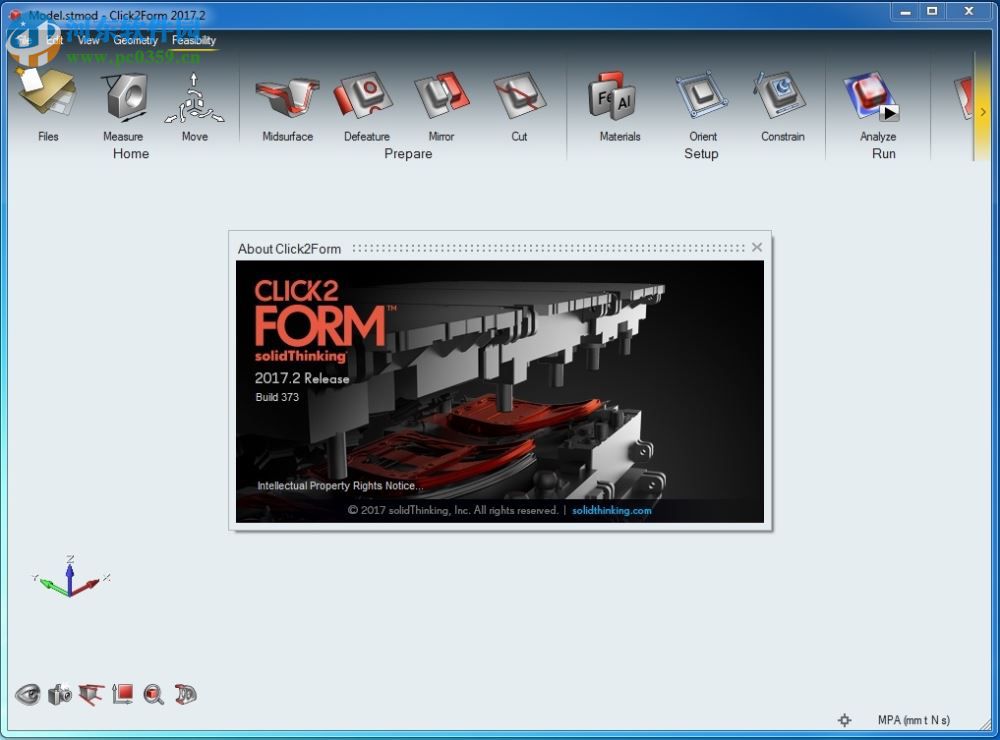The image size is (1000, 740).
Task: Activate the Cut tool
Action: pyautogui.click(x=519, y=97)
